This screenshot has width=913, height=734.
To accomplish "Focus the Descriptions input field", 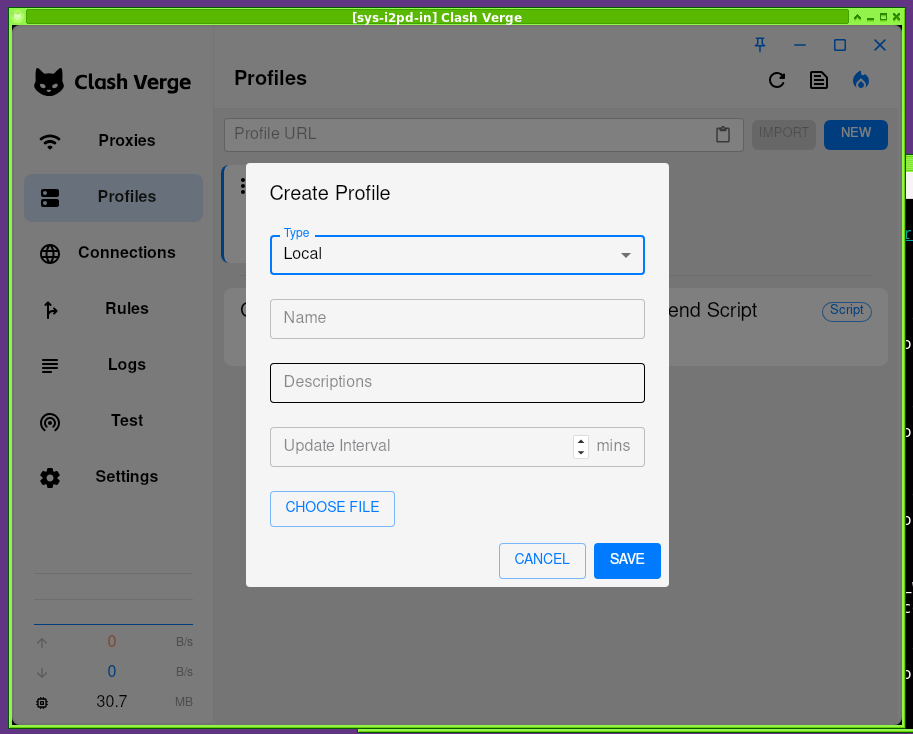I will 457,382.
